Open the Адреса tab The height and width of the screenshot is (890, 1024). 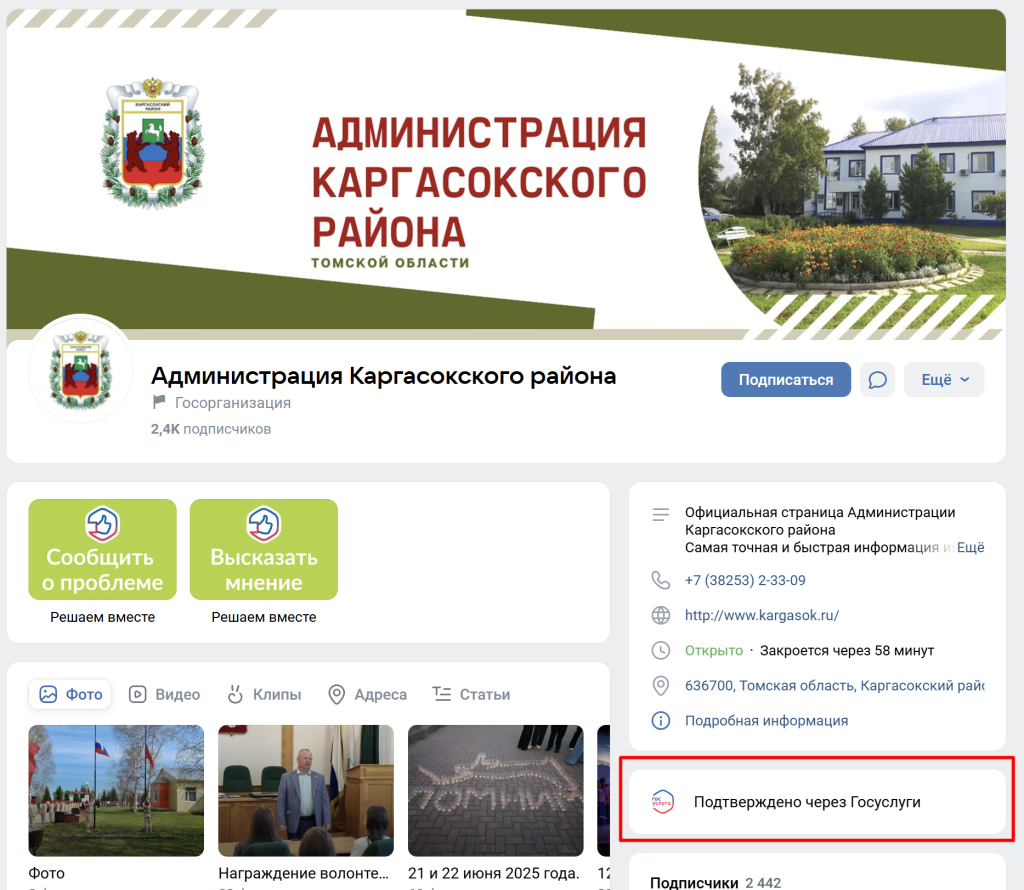367,694
